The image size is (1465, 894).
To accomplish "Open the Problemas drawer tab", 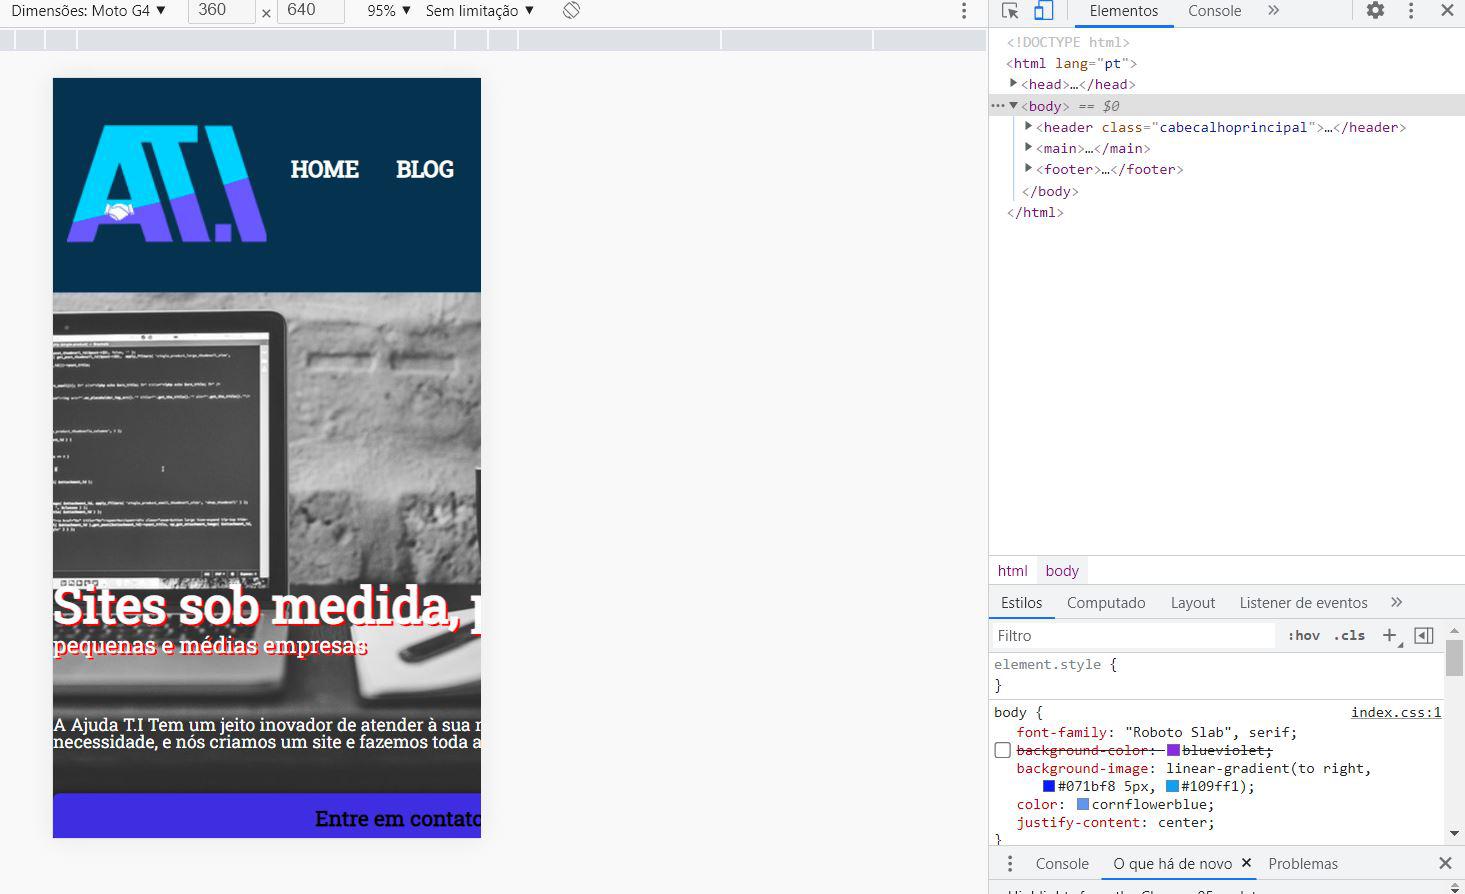I will pos(1303,863).
